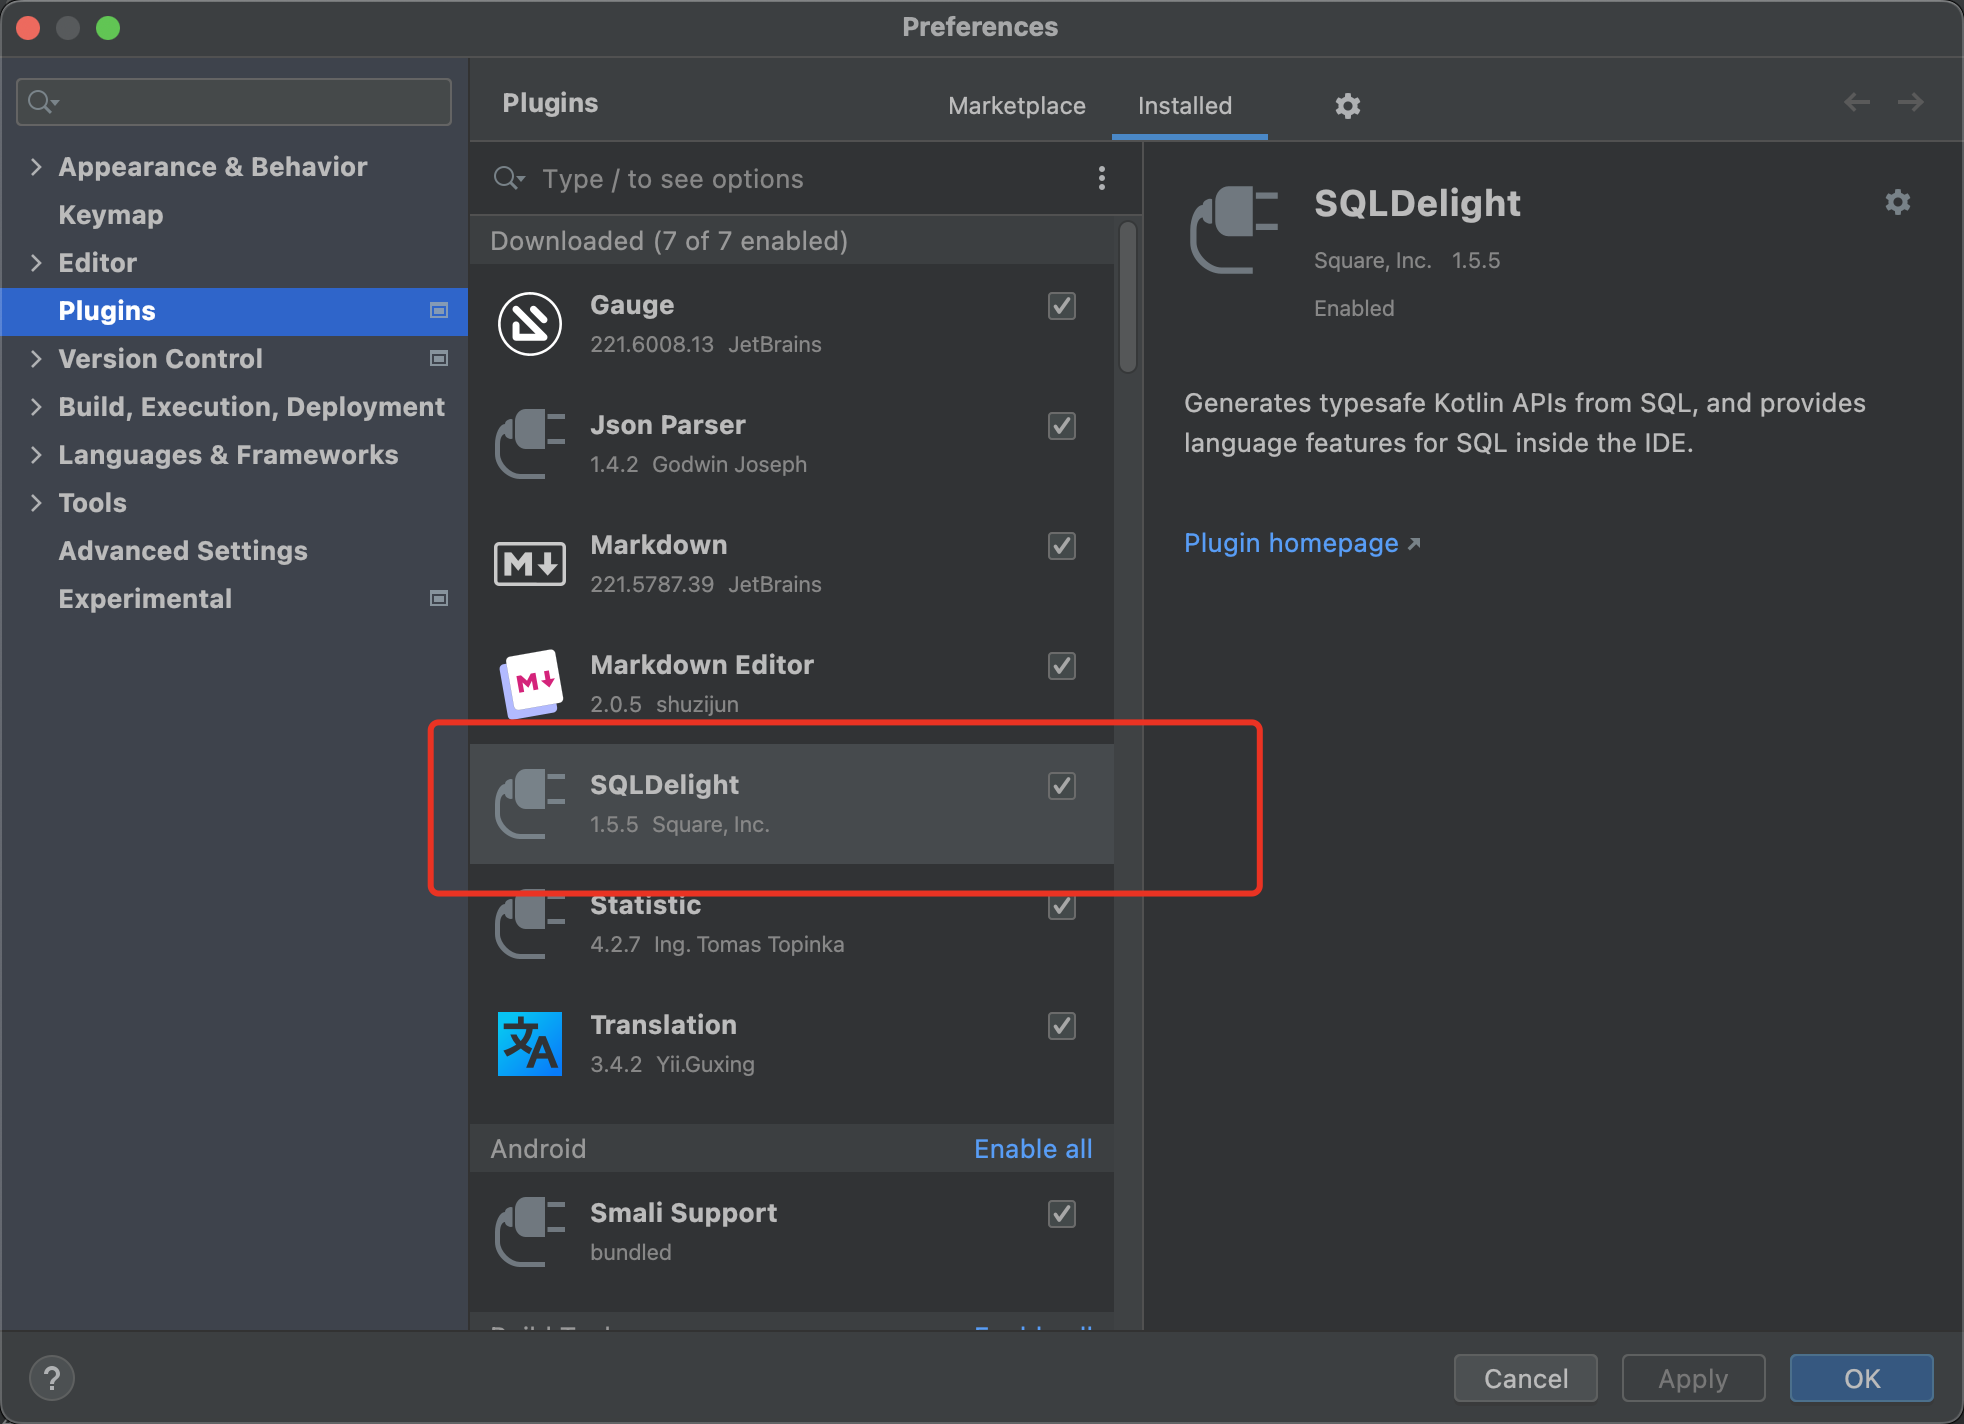Select the Translation plugin name

(x=663, y=1025)
